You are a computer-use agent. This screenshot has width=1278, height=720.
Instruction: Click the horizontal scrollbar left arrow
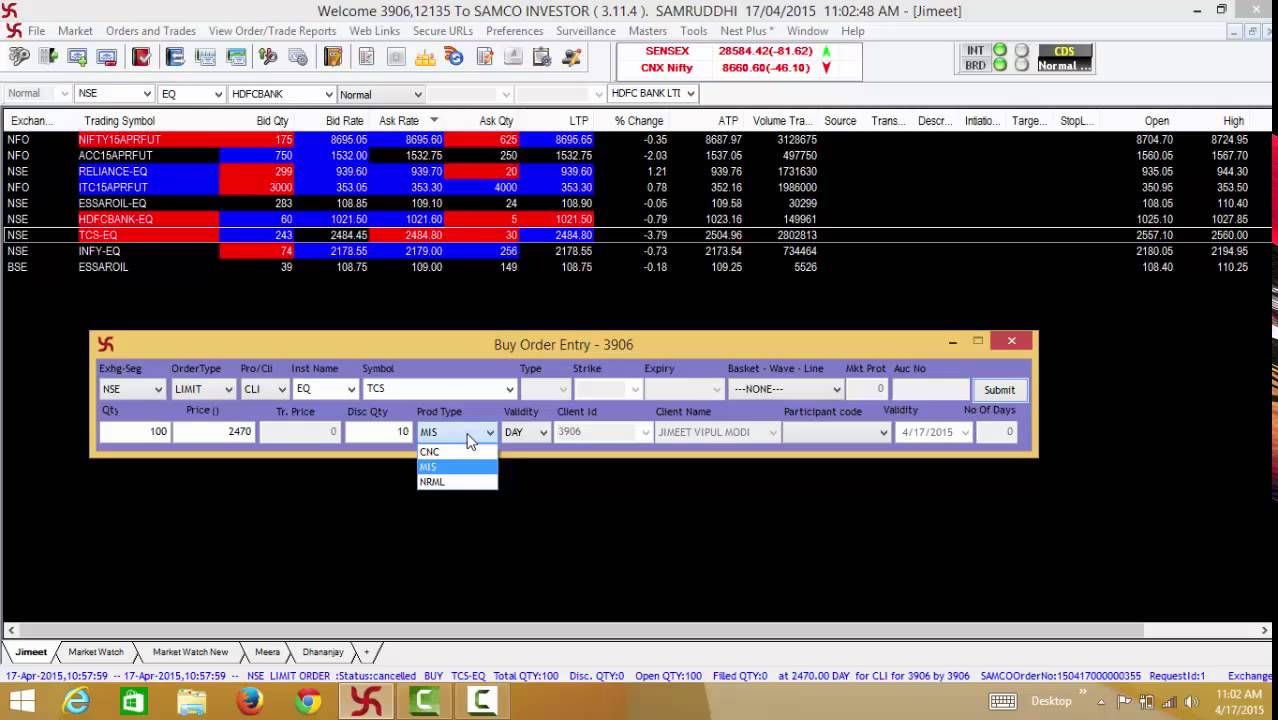pos(11,630)
